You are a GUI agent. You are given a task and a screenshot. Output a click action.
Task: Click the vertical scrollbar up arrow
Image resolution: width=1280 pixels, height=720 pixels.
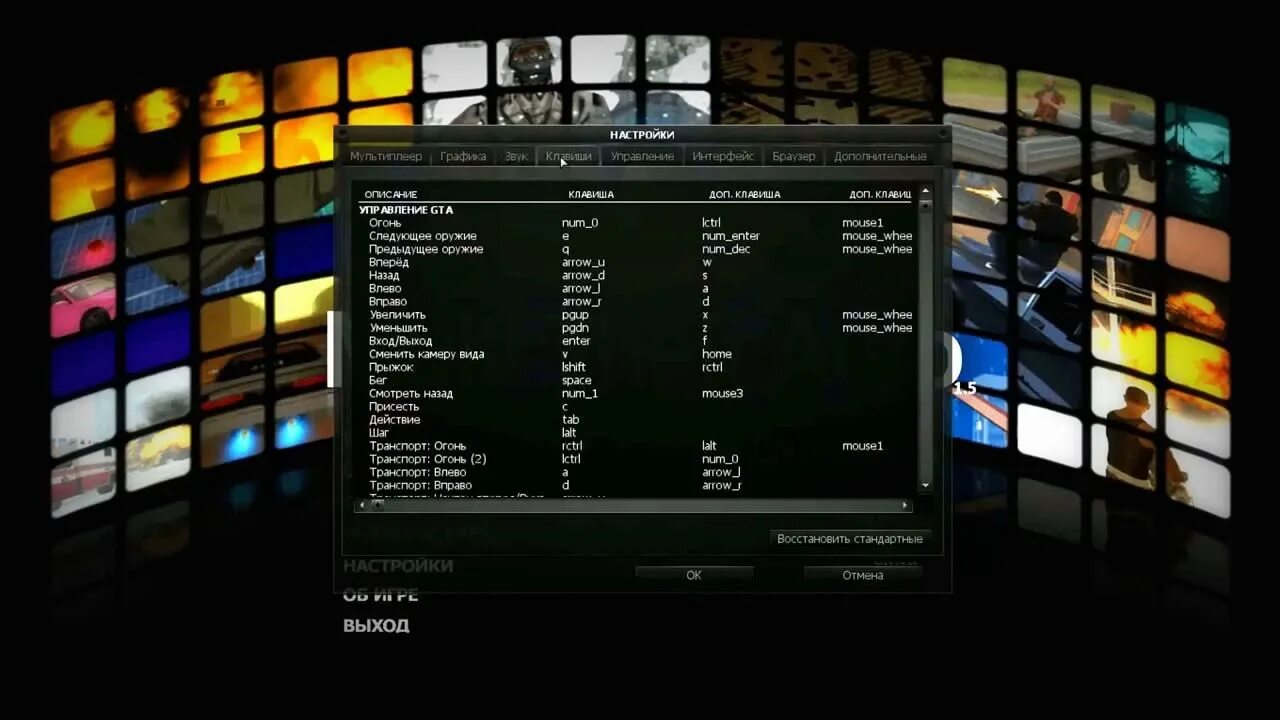pos(925,191)
